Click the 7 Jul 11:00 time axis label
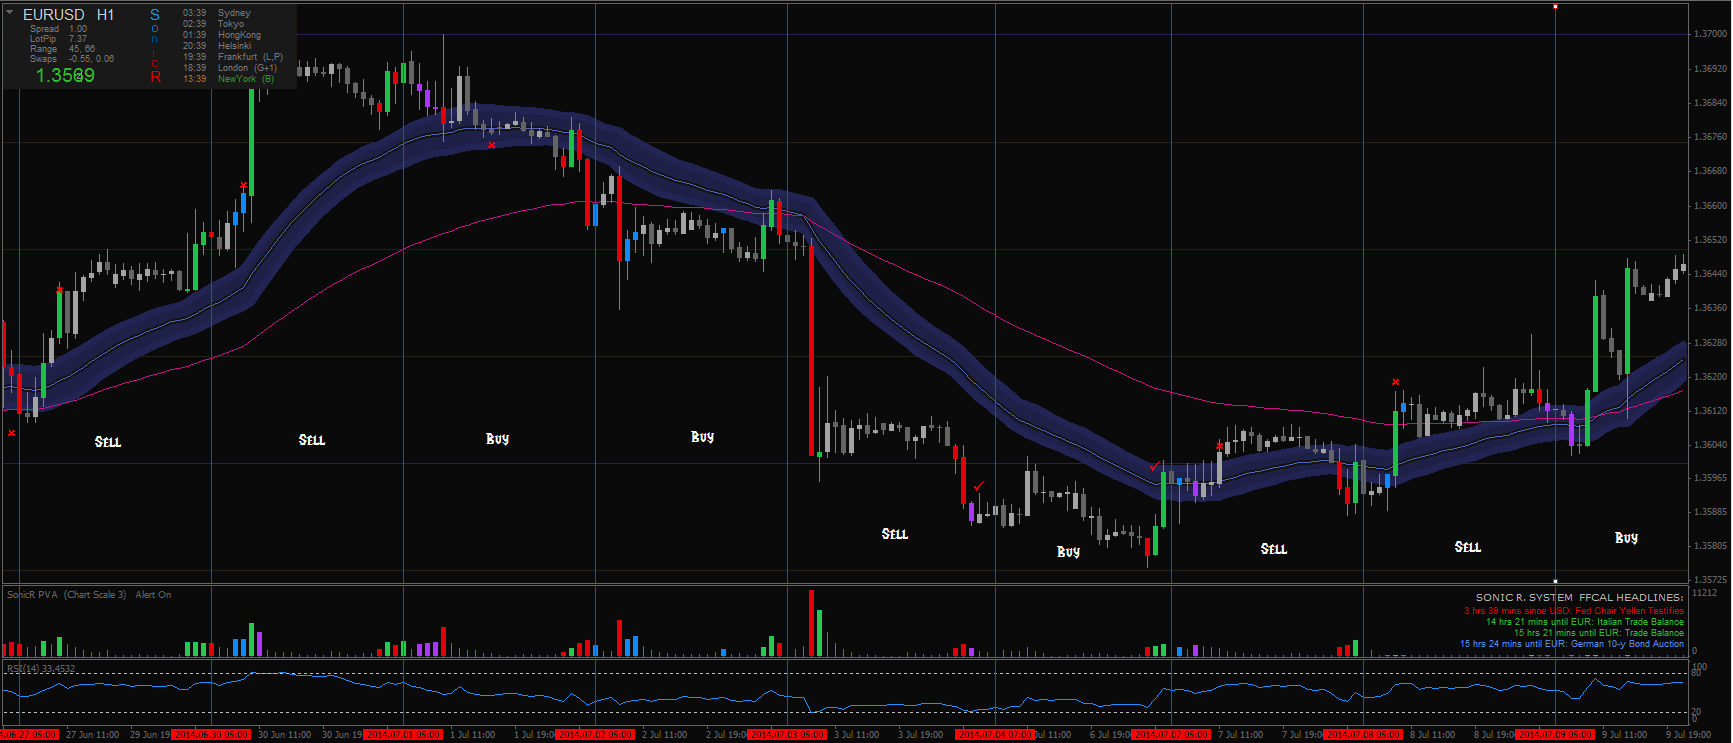 coord(1241,735)
